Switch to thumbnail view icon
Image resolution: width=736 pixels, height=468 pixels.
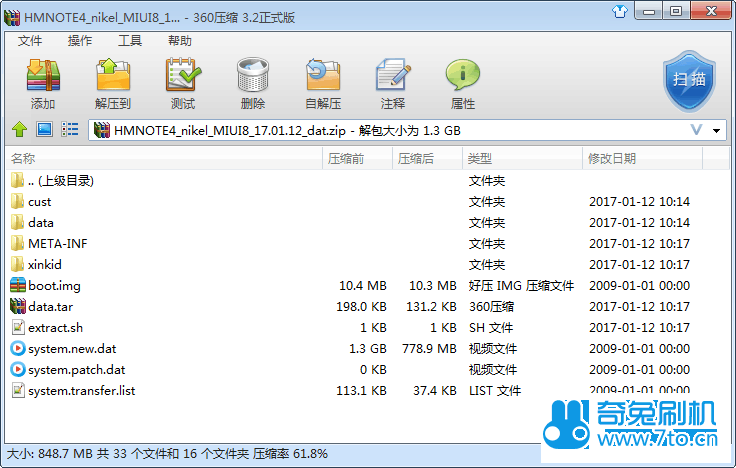[x=44, y=130]
